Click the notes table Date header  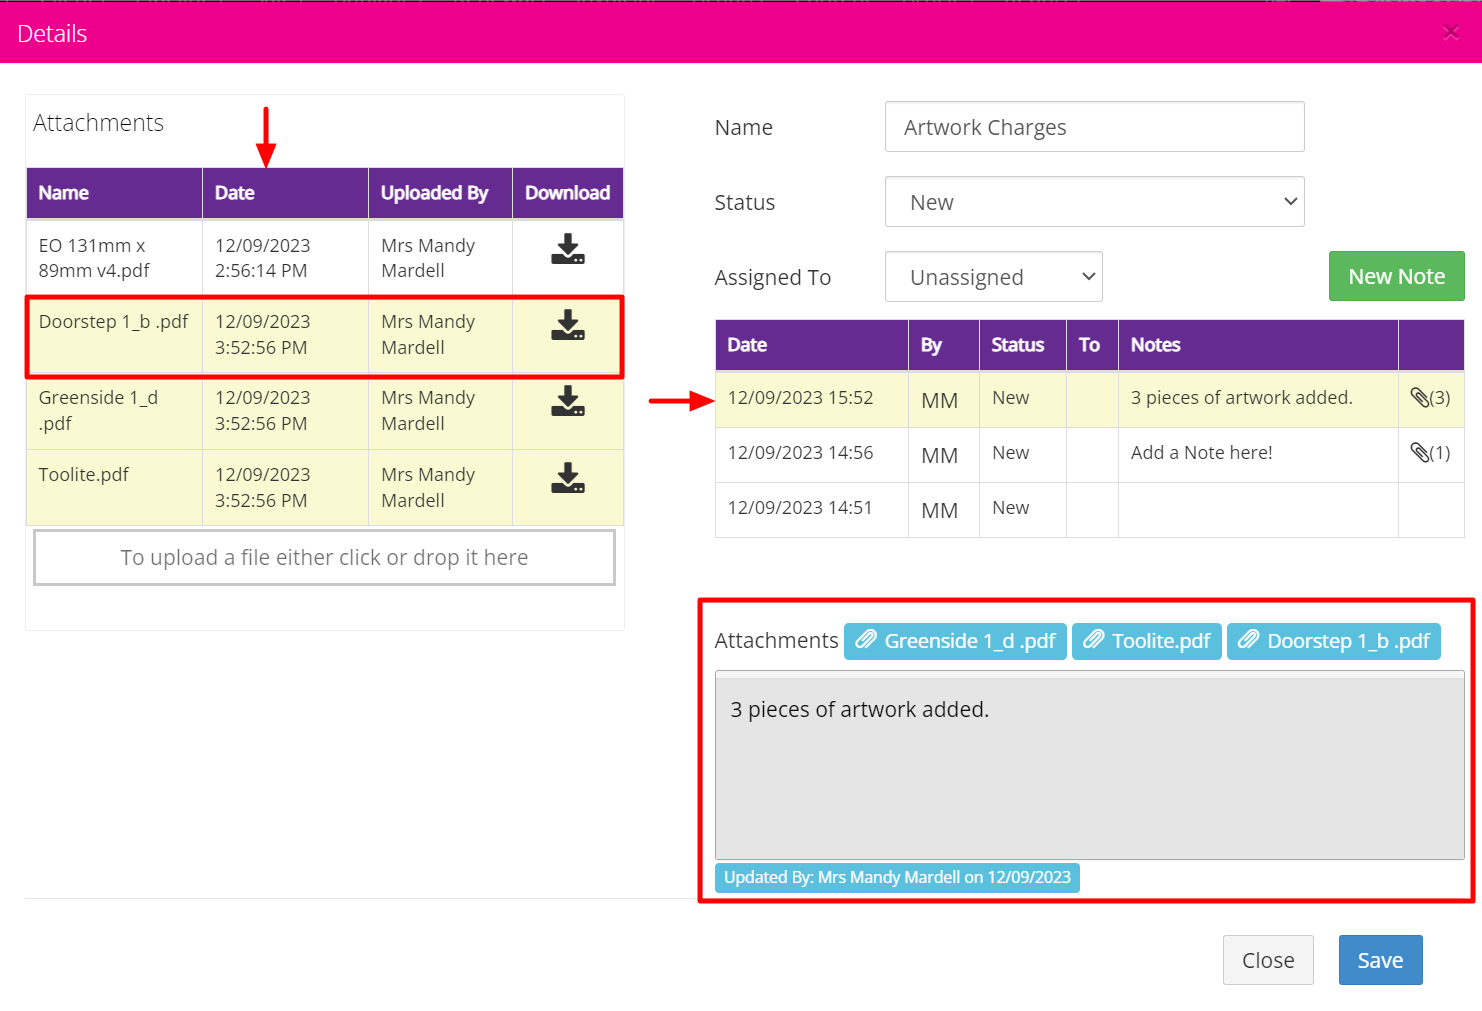(811, 345)
